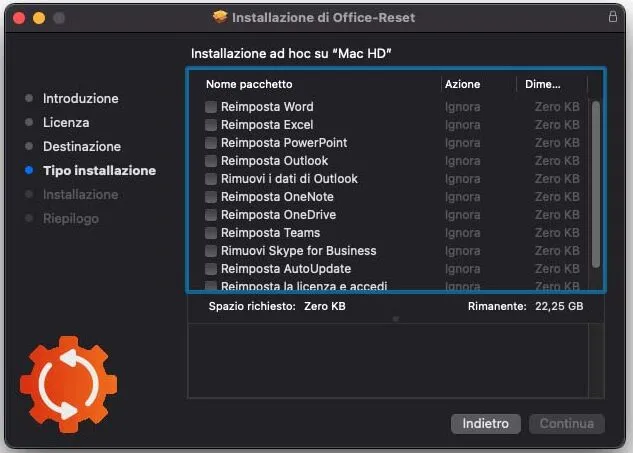Image resolution: width=633 pixels, height=453 pixels.
Task: Select the Tipo installazione step
Action: [99, 170]
